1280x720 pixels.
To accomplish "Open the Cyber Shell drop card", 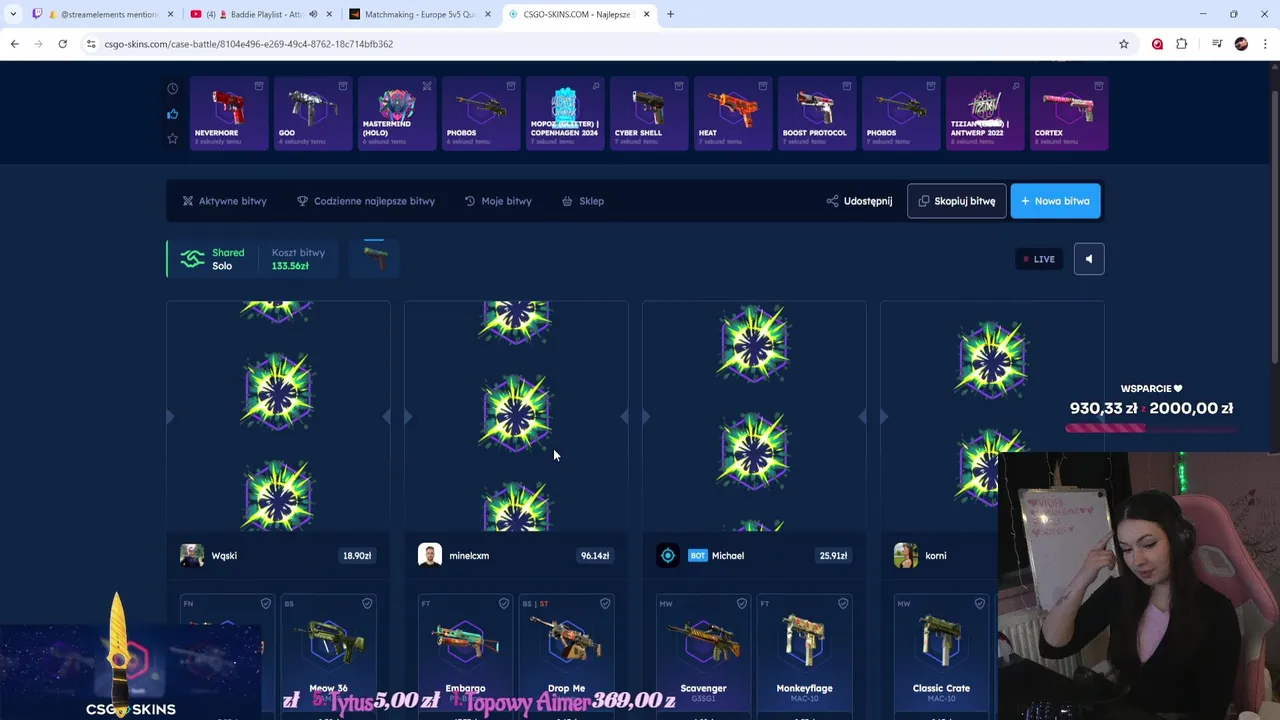I will click(648, 114).
